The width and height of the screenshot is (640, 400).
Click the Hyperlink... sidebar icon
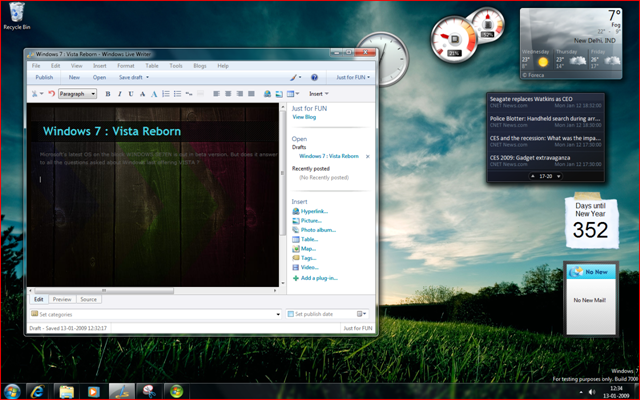[x=296, y=211]
